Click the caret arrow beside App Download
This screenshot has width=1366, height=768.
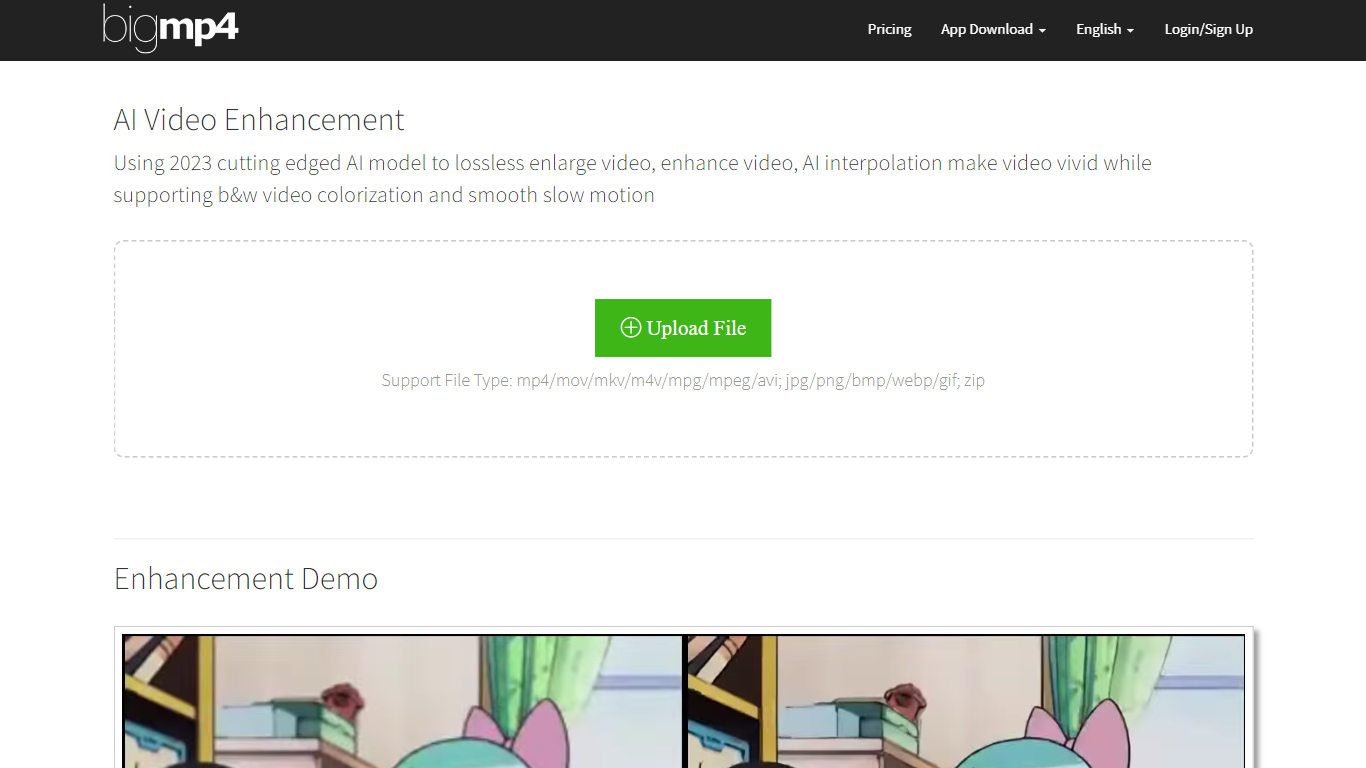pos(1042,31)
